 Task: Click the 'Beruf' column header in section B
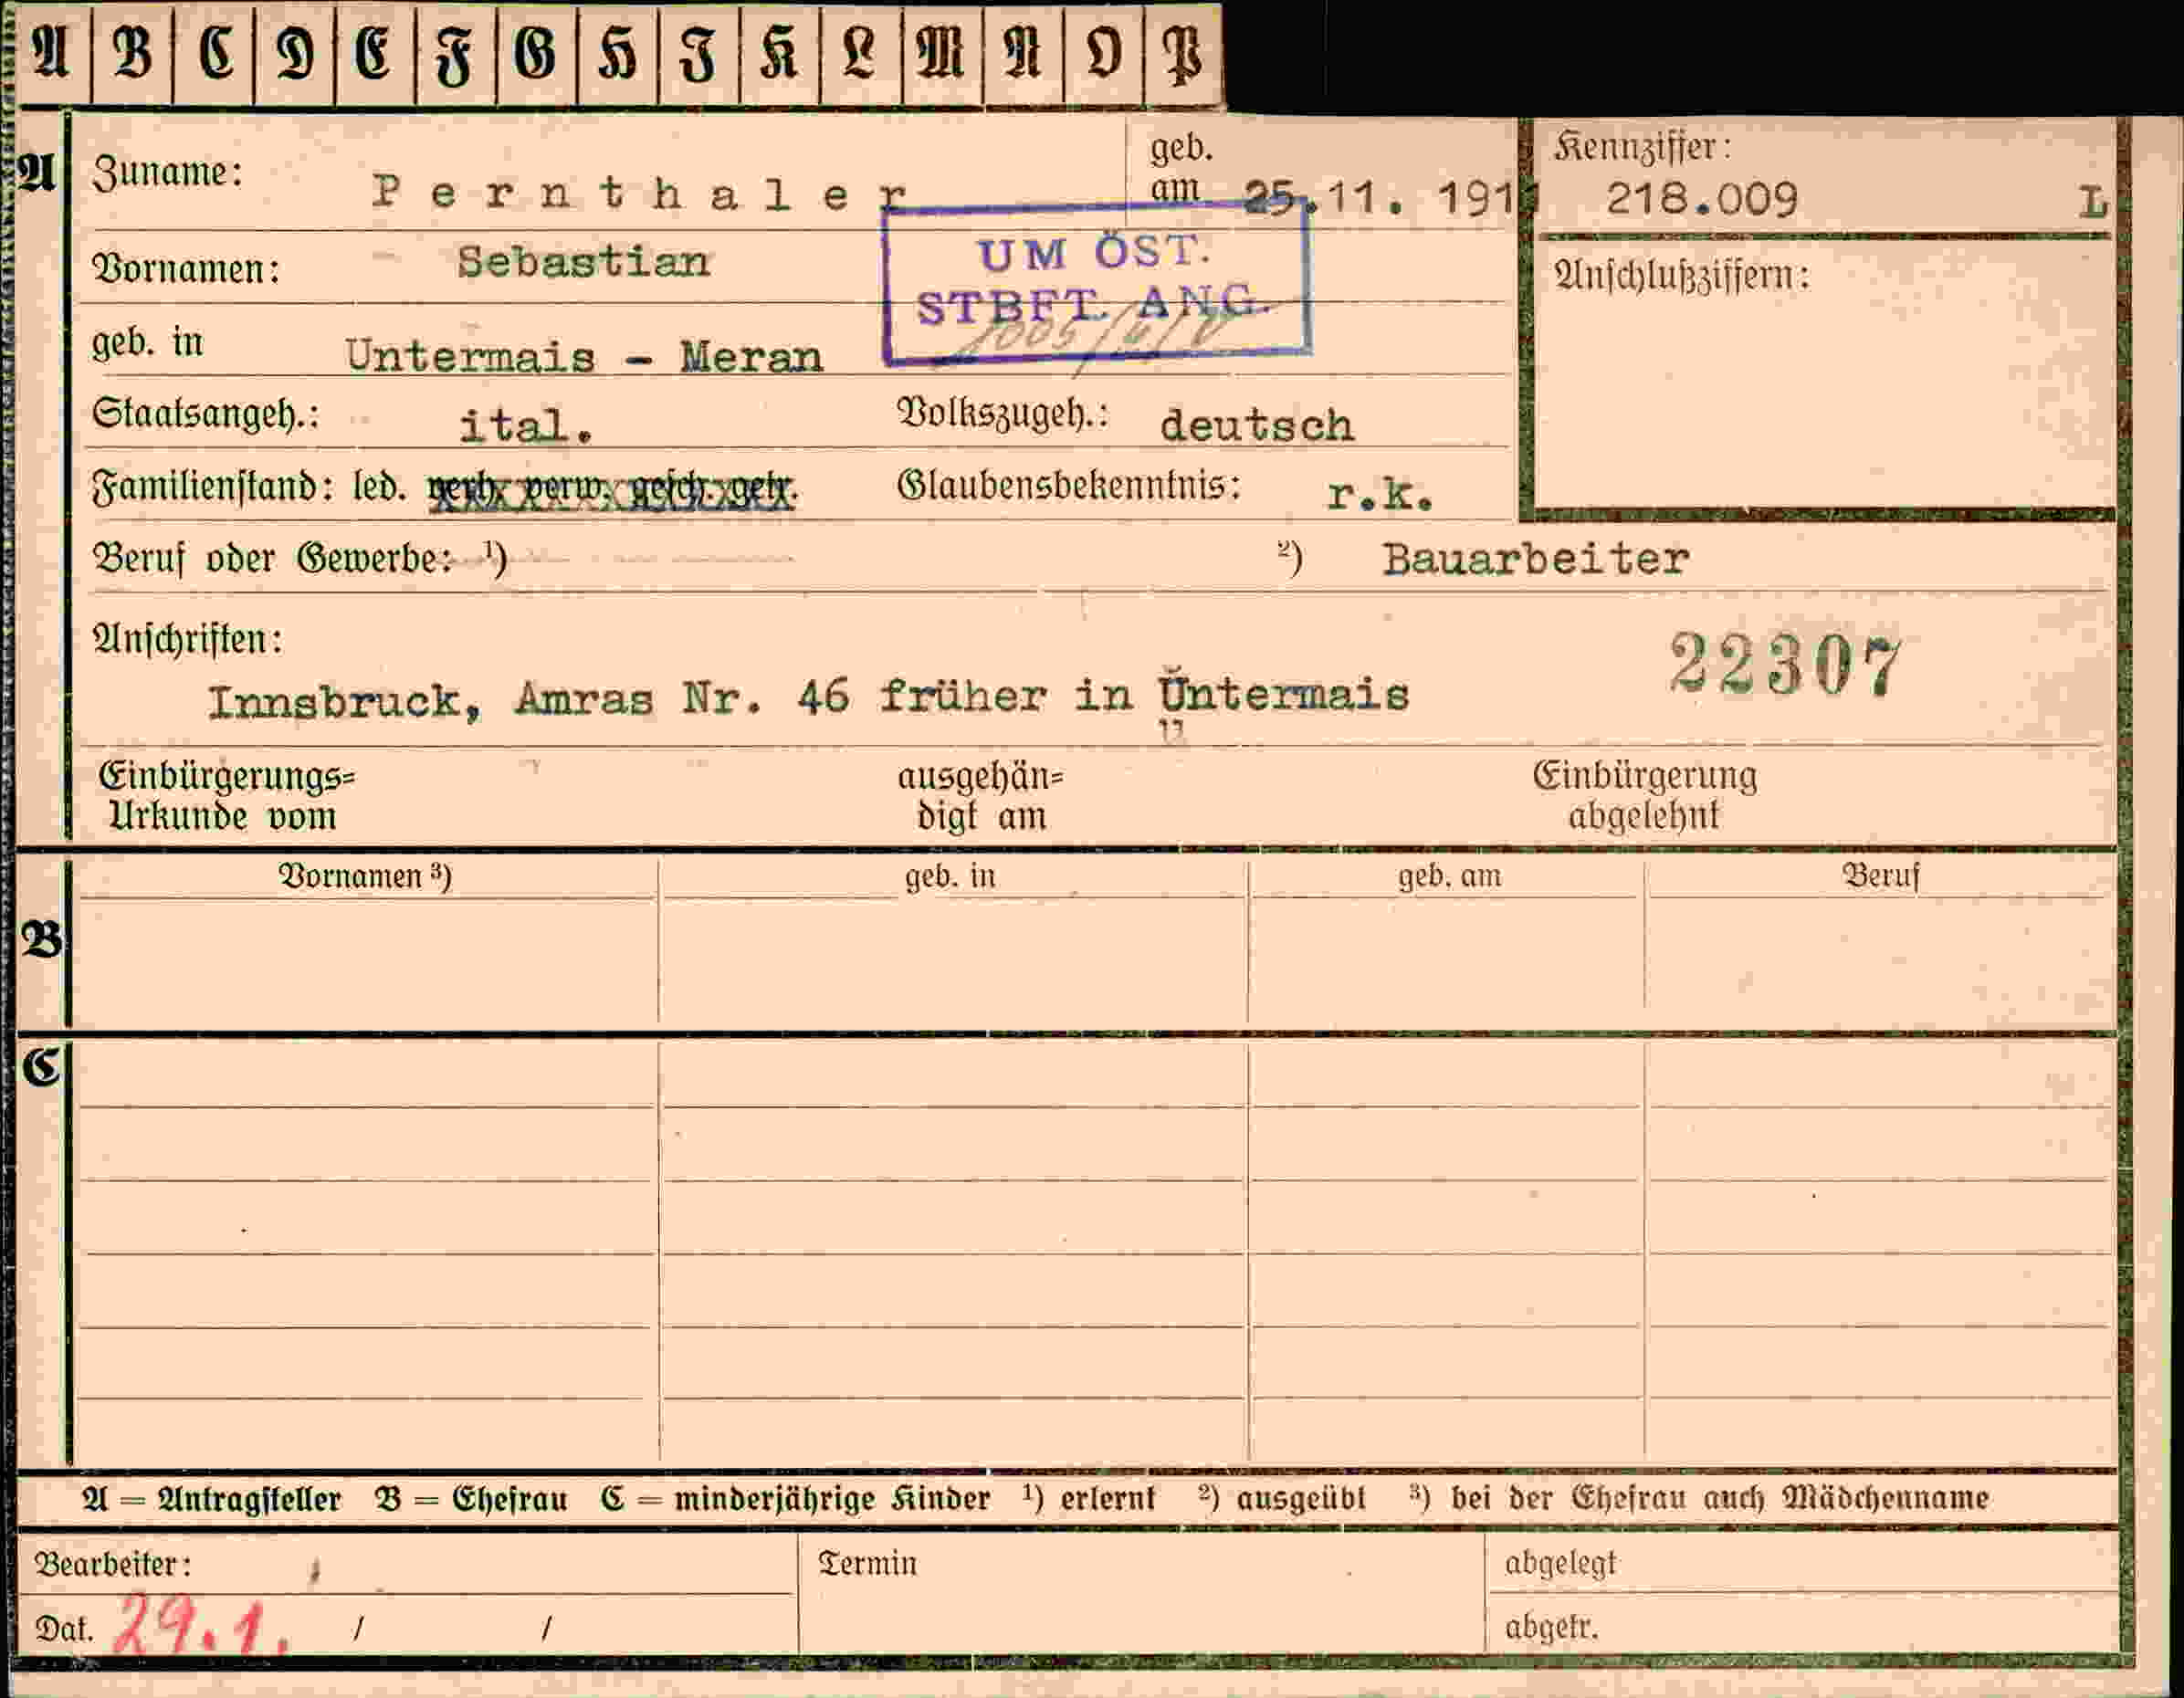pos(1881,877)
